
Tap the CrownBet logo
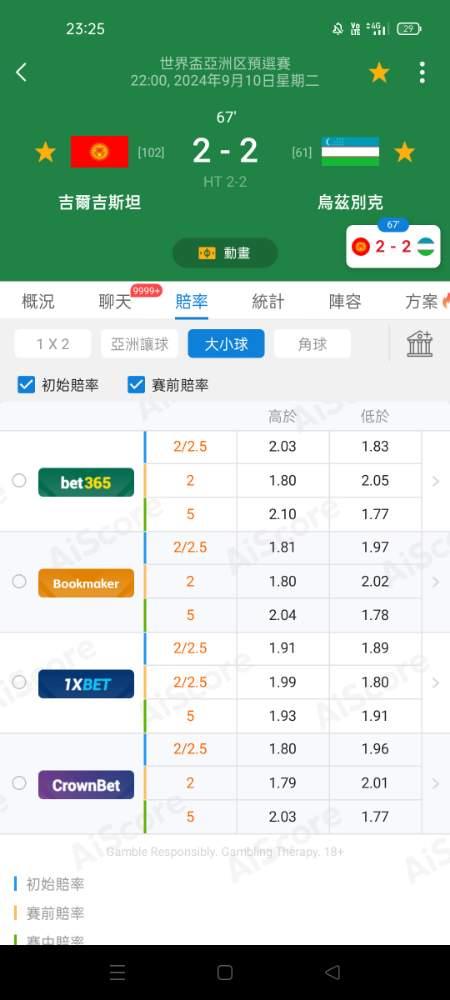click(86, 784)
